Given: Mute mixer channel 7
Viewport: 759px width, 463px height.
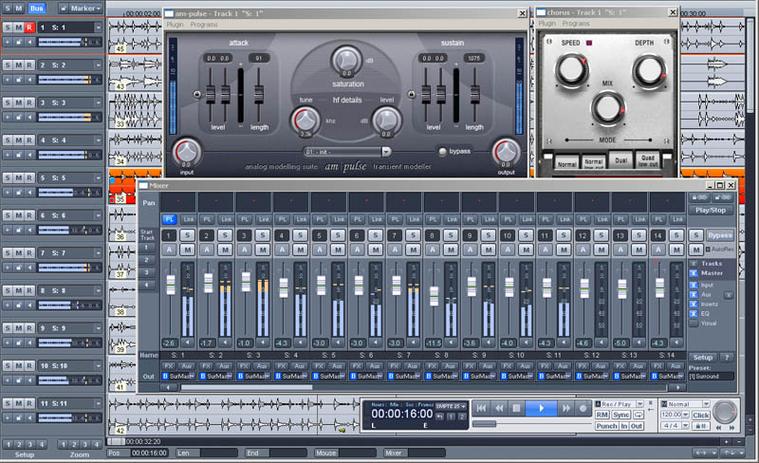Looking at the screenshot, I should click(413, 250).
